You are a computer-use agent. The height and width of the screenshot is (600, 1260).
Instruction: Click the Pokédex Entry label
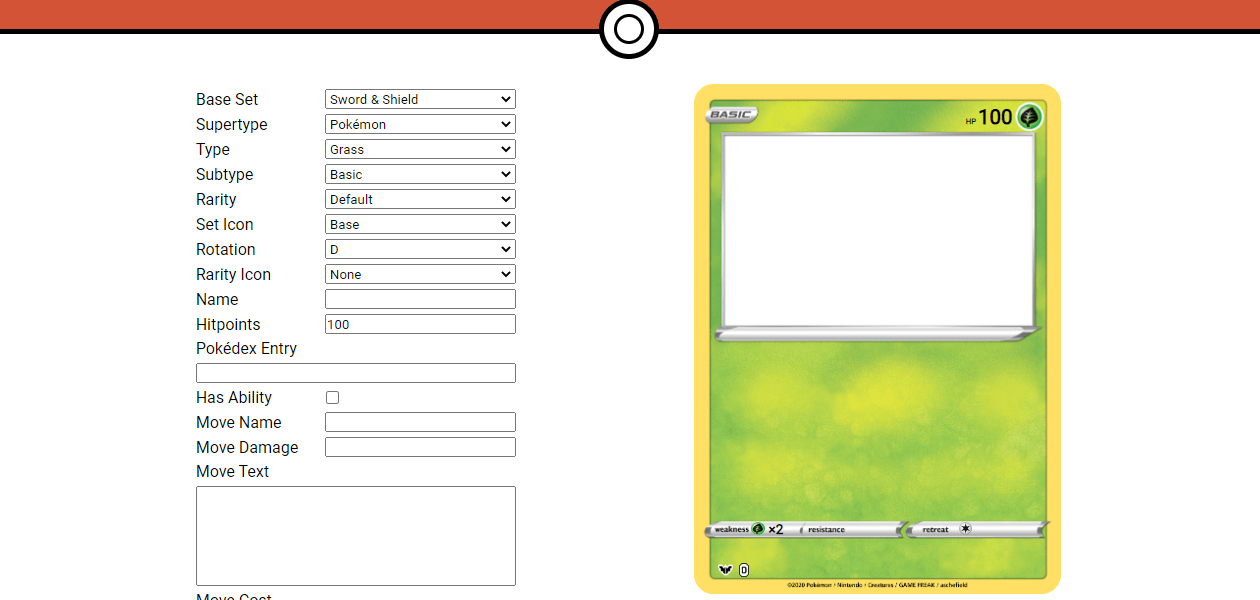click(x=246, y=348)
